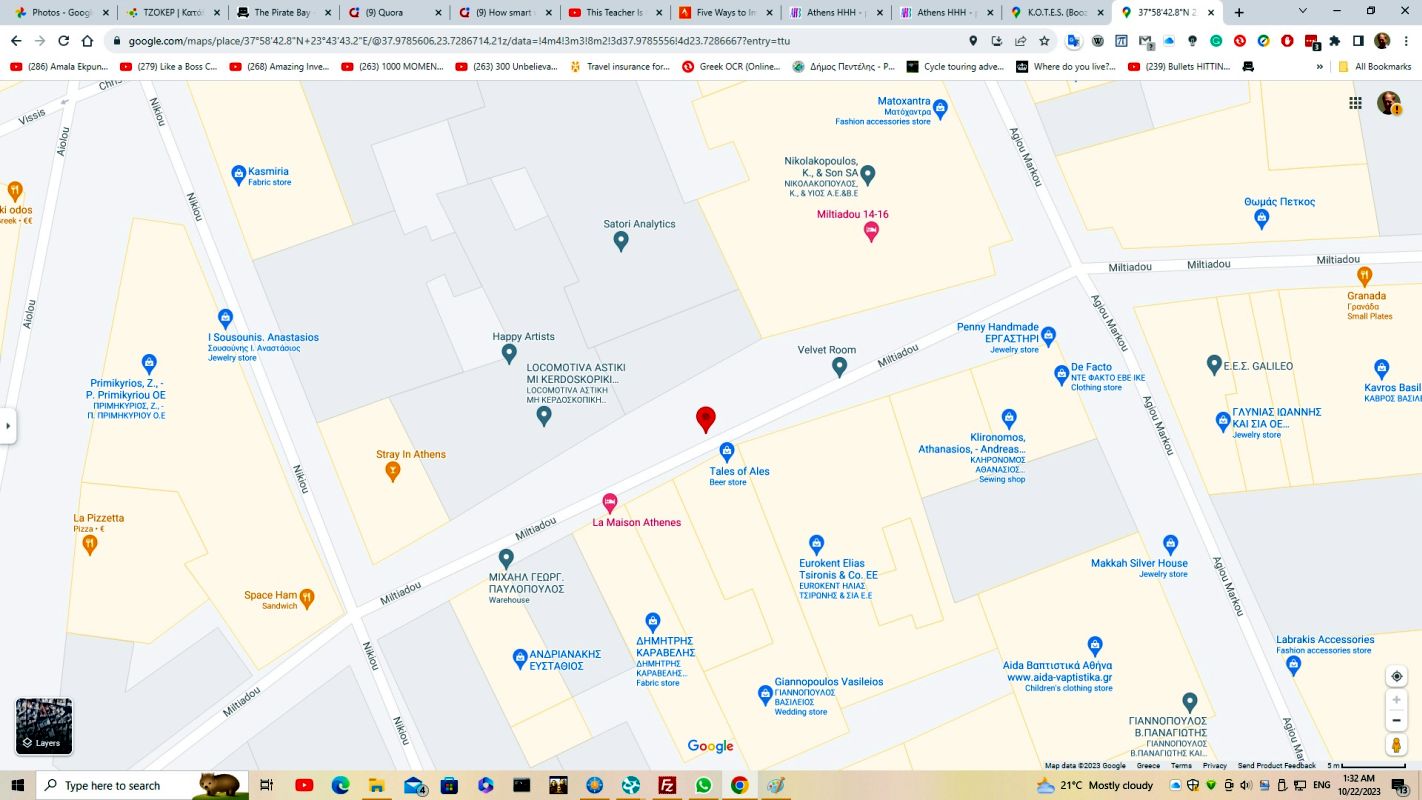Click the Kasmiria fabric store pin

click(238, 175)
